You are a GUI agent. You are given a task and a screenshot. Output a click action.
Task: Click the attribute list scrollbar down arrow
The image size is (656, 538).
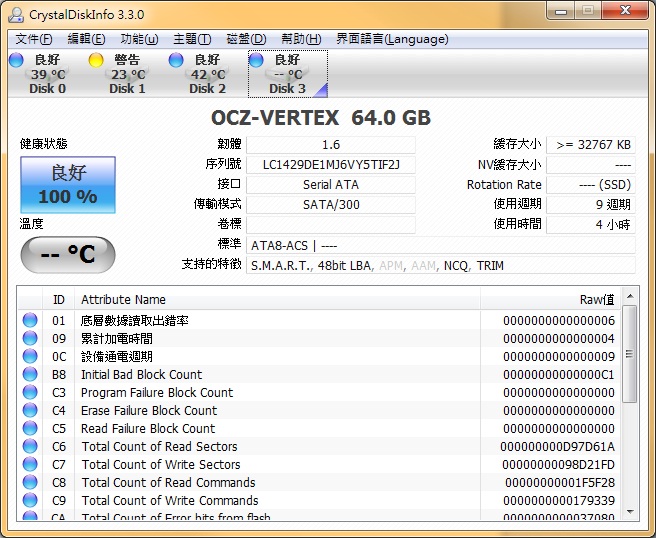pos(630,512)
